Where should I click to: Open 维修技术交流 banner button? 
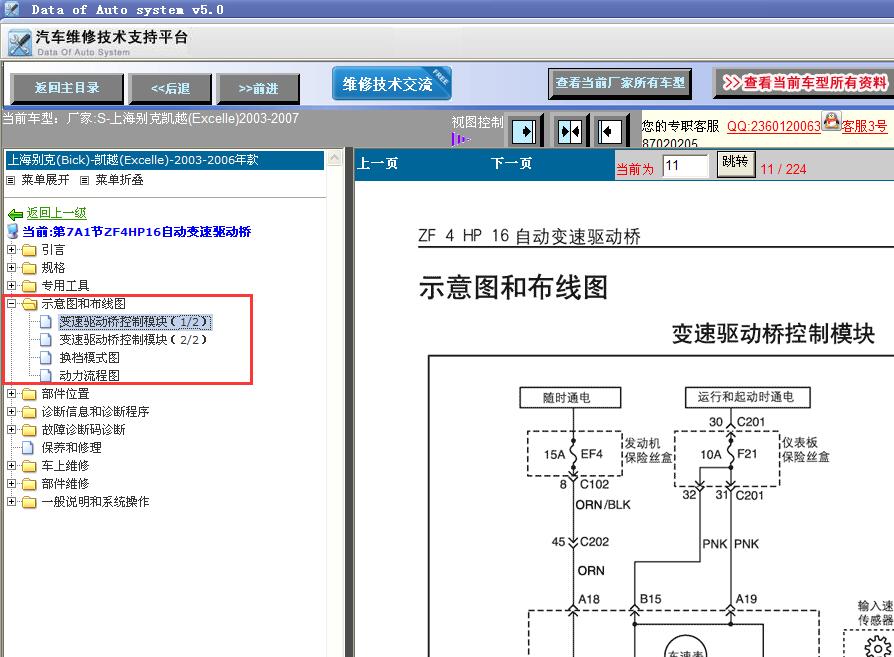(392, 83)
